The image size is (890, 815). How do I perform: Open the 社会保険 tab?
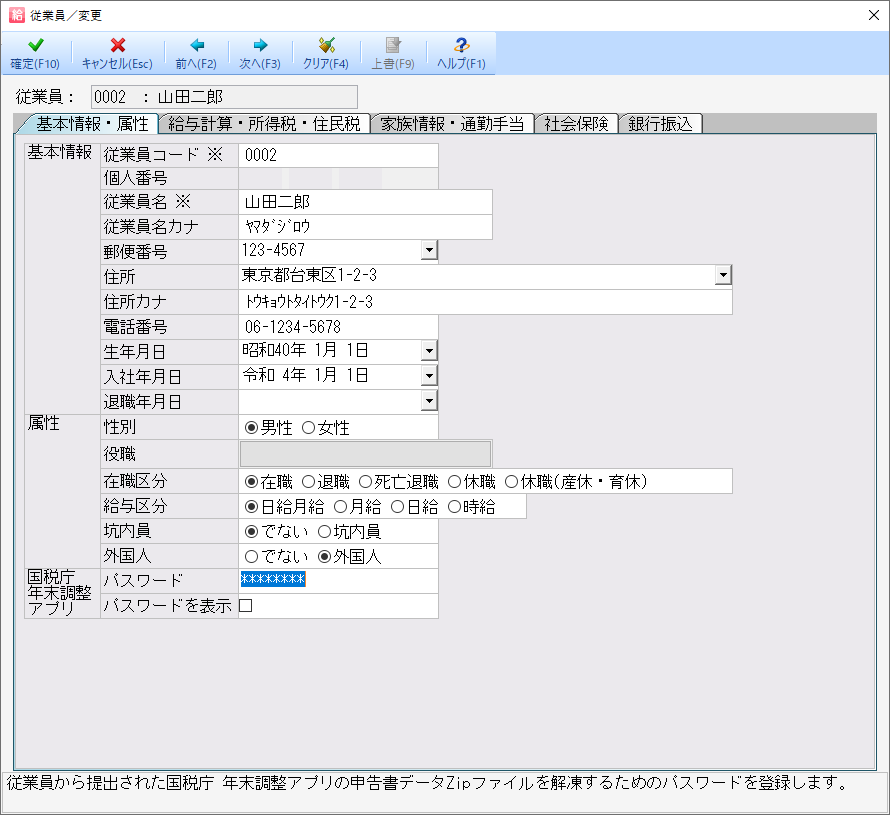576,124
